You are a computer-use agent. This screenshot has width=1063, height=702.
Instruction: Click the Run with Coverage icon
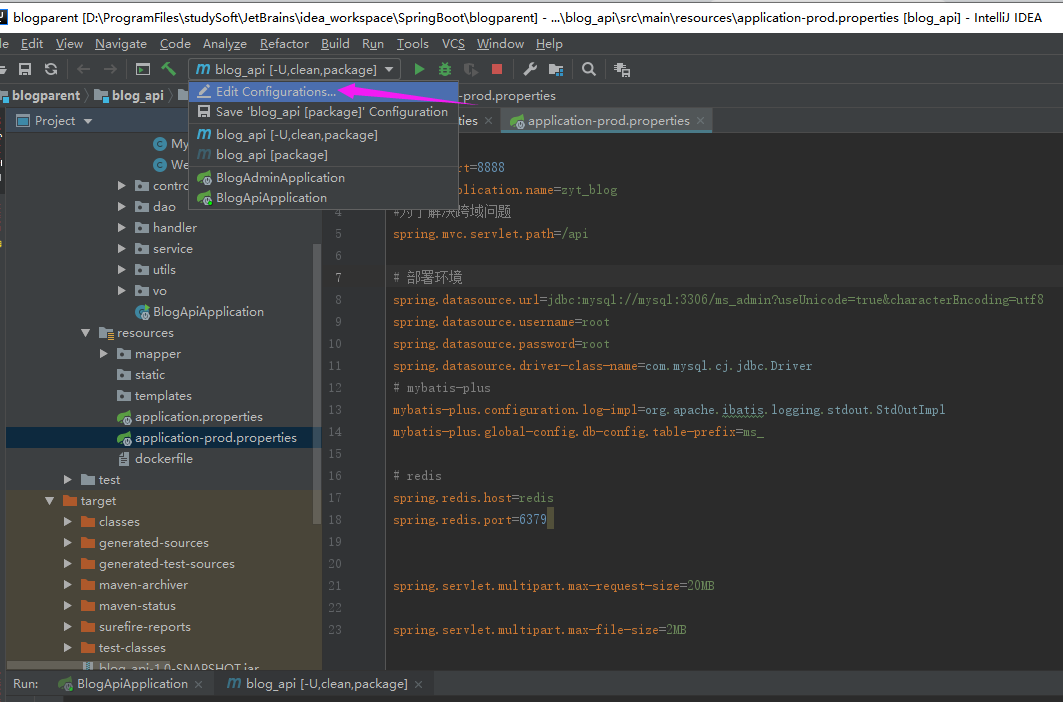[470, 69]
